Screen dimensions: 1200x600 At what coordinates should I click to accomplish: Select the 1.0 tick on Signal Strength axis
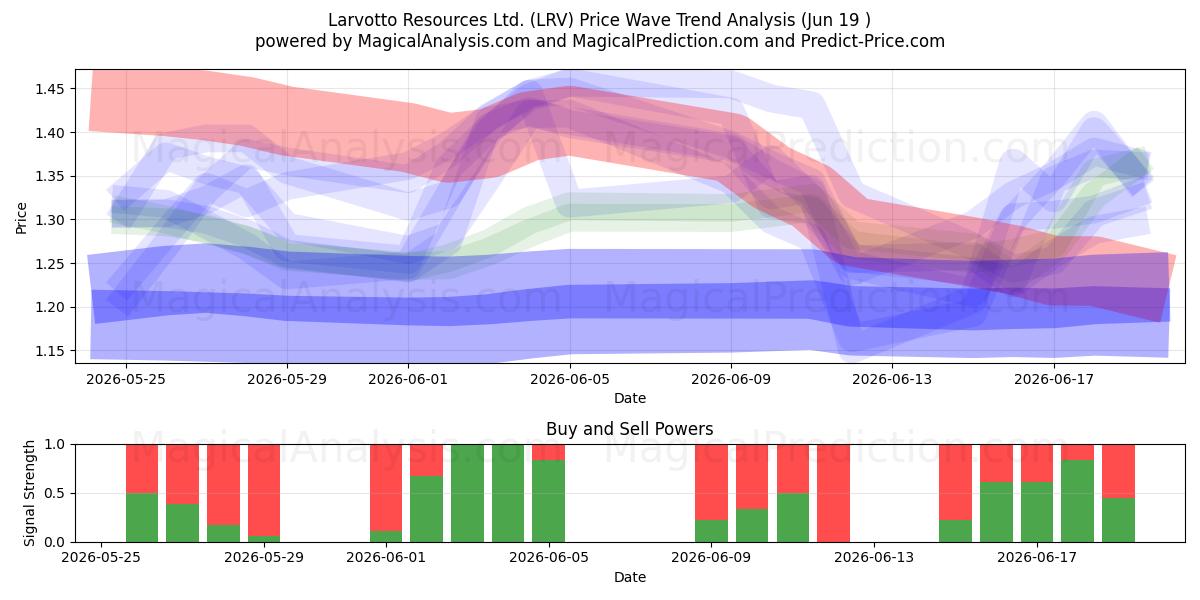[55, 444]
